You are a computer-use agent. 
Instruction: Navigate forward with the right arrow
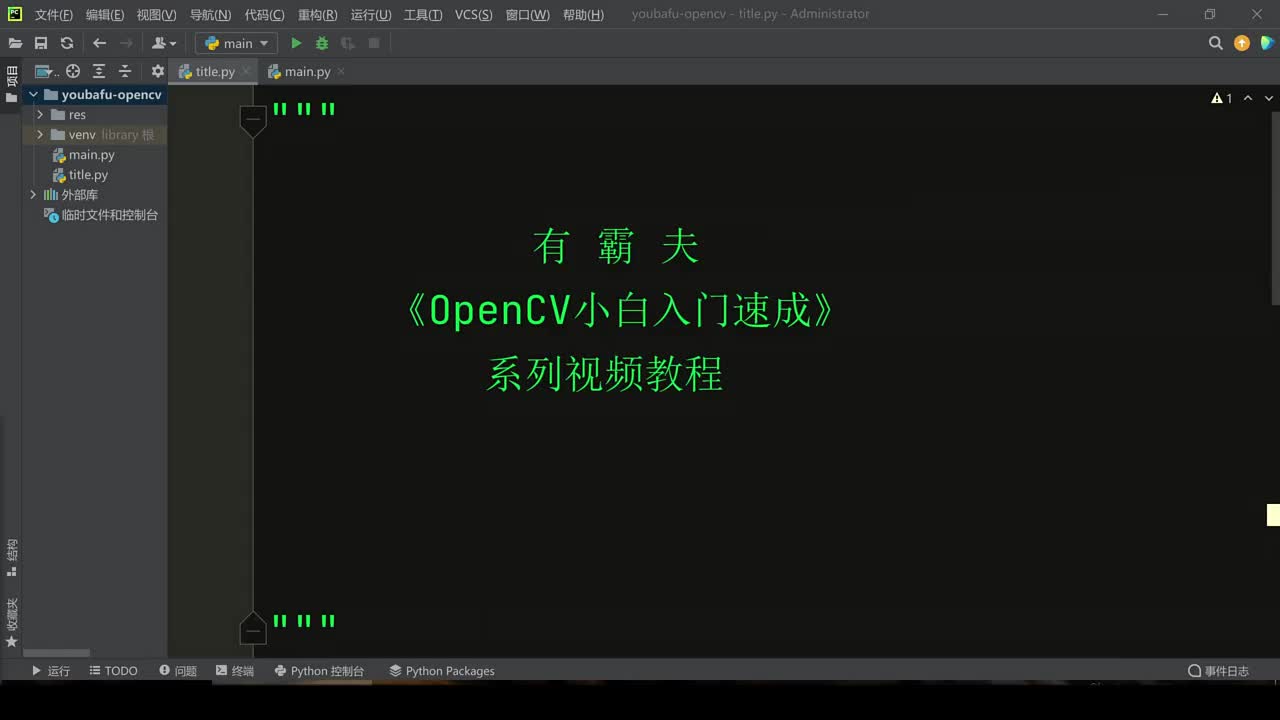126,43
